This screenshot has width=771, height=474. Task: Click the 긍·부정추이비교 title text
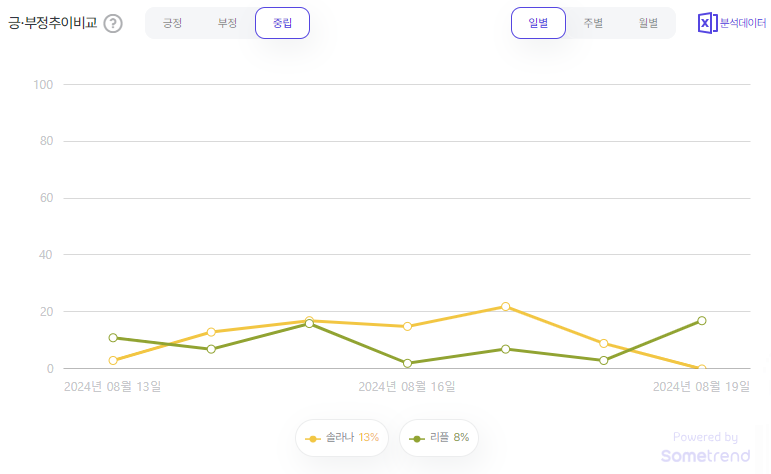52,23
